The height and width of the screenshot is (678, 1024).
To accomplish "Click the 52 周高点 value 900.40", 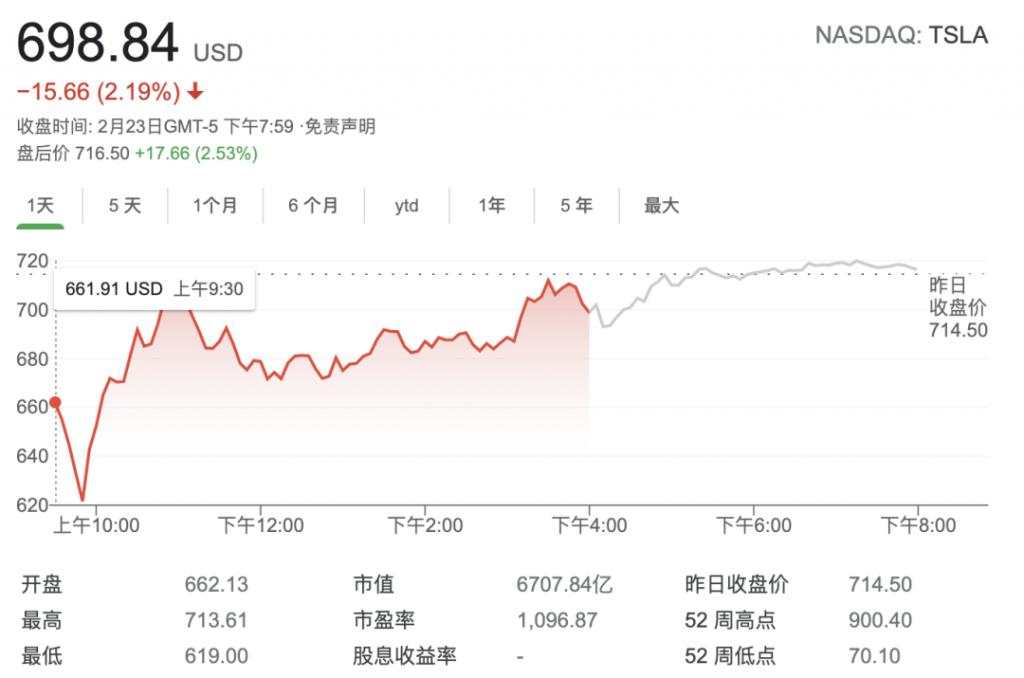I will pos(880,620).
